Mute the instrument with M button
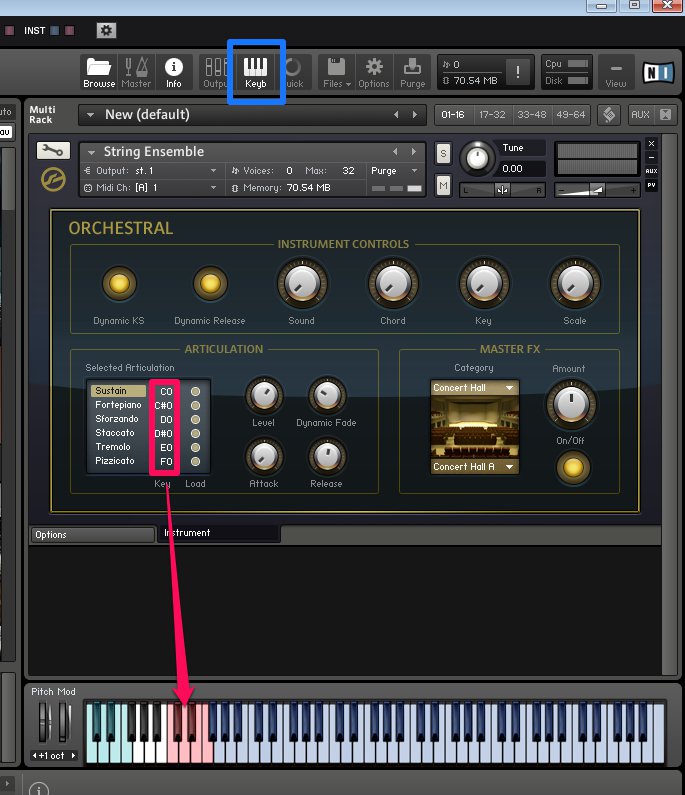This screenshot has height=795, width=685. pos(443,185)
